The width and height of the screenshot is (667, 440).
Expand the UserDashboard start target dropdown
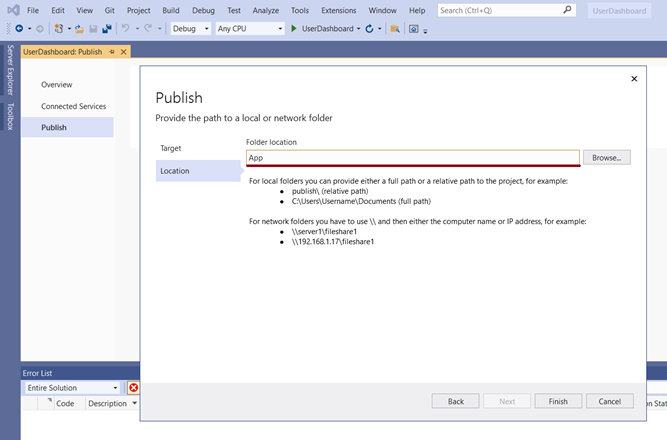[358, 29]
